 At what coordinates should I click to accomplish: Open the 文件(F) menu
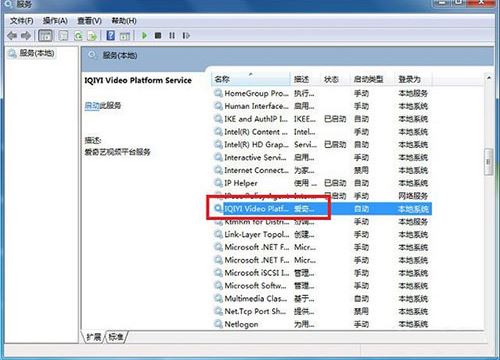coord(21,21)
